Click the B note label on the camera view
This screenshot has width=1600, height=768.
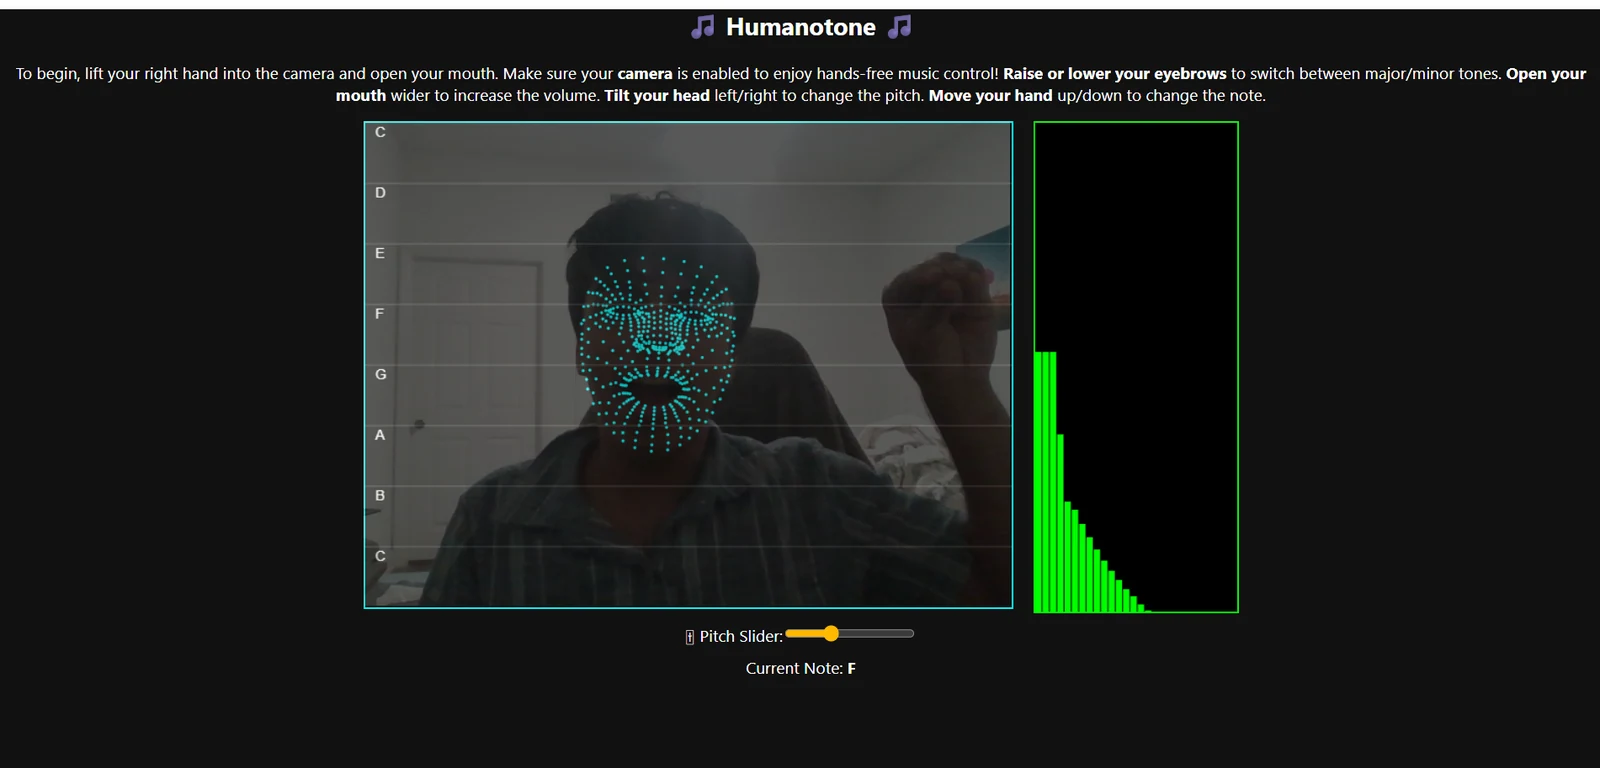click(x=380, y=495)
